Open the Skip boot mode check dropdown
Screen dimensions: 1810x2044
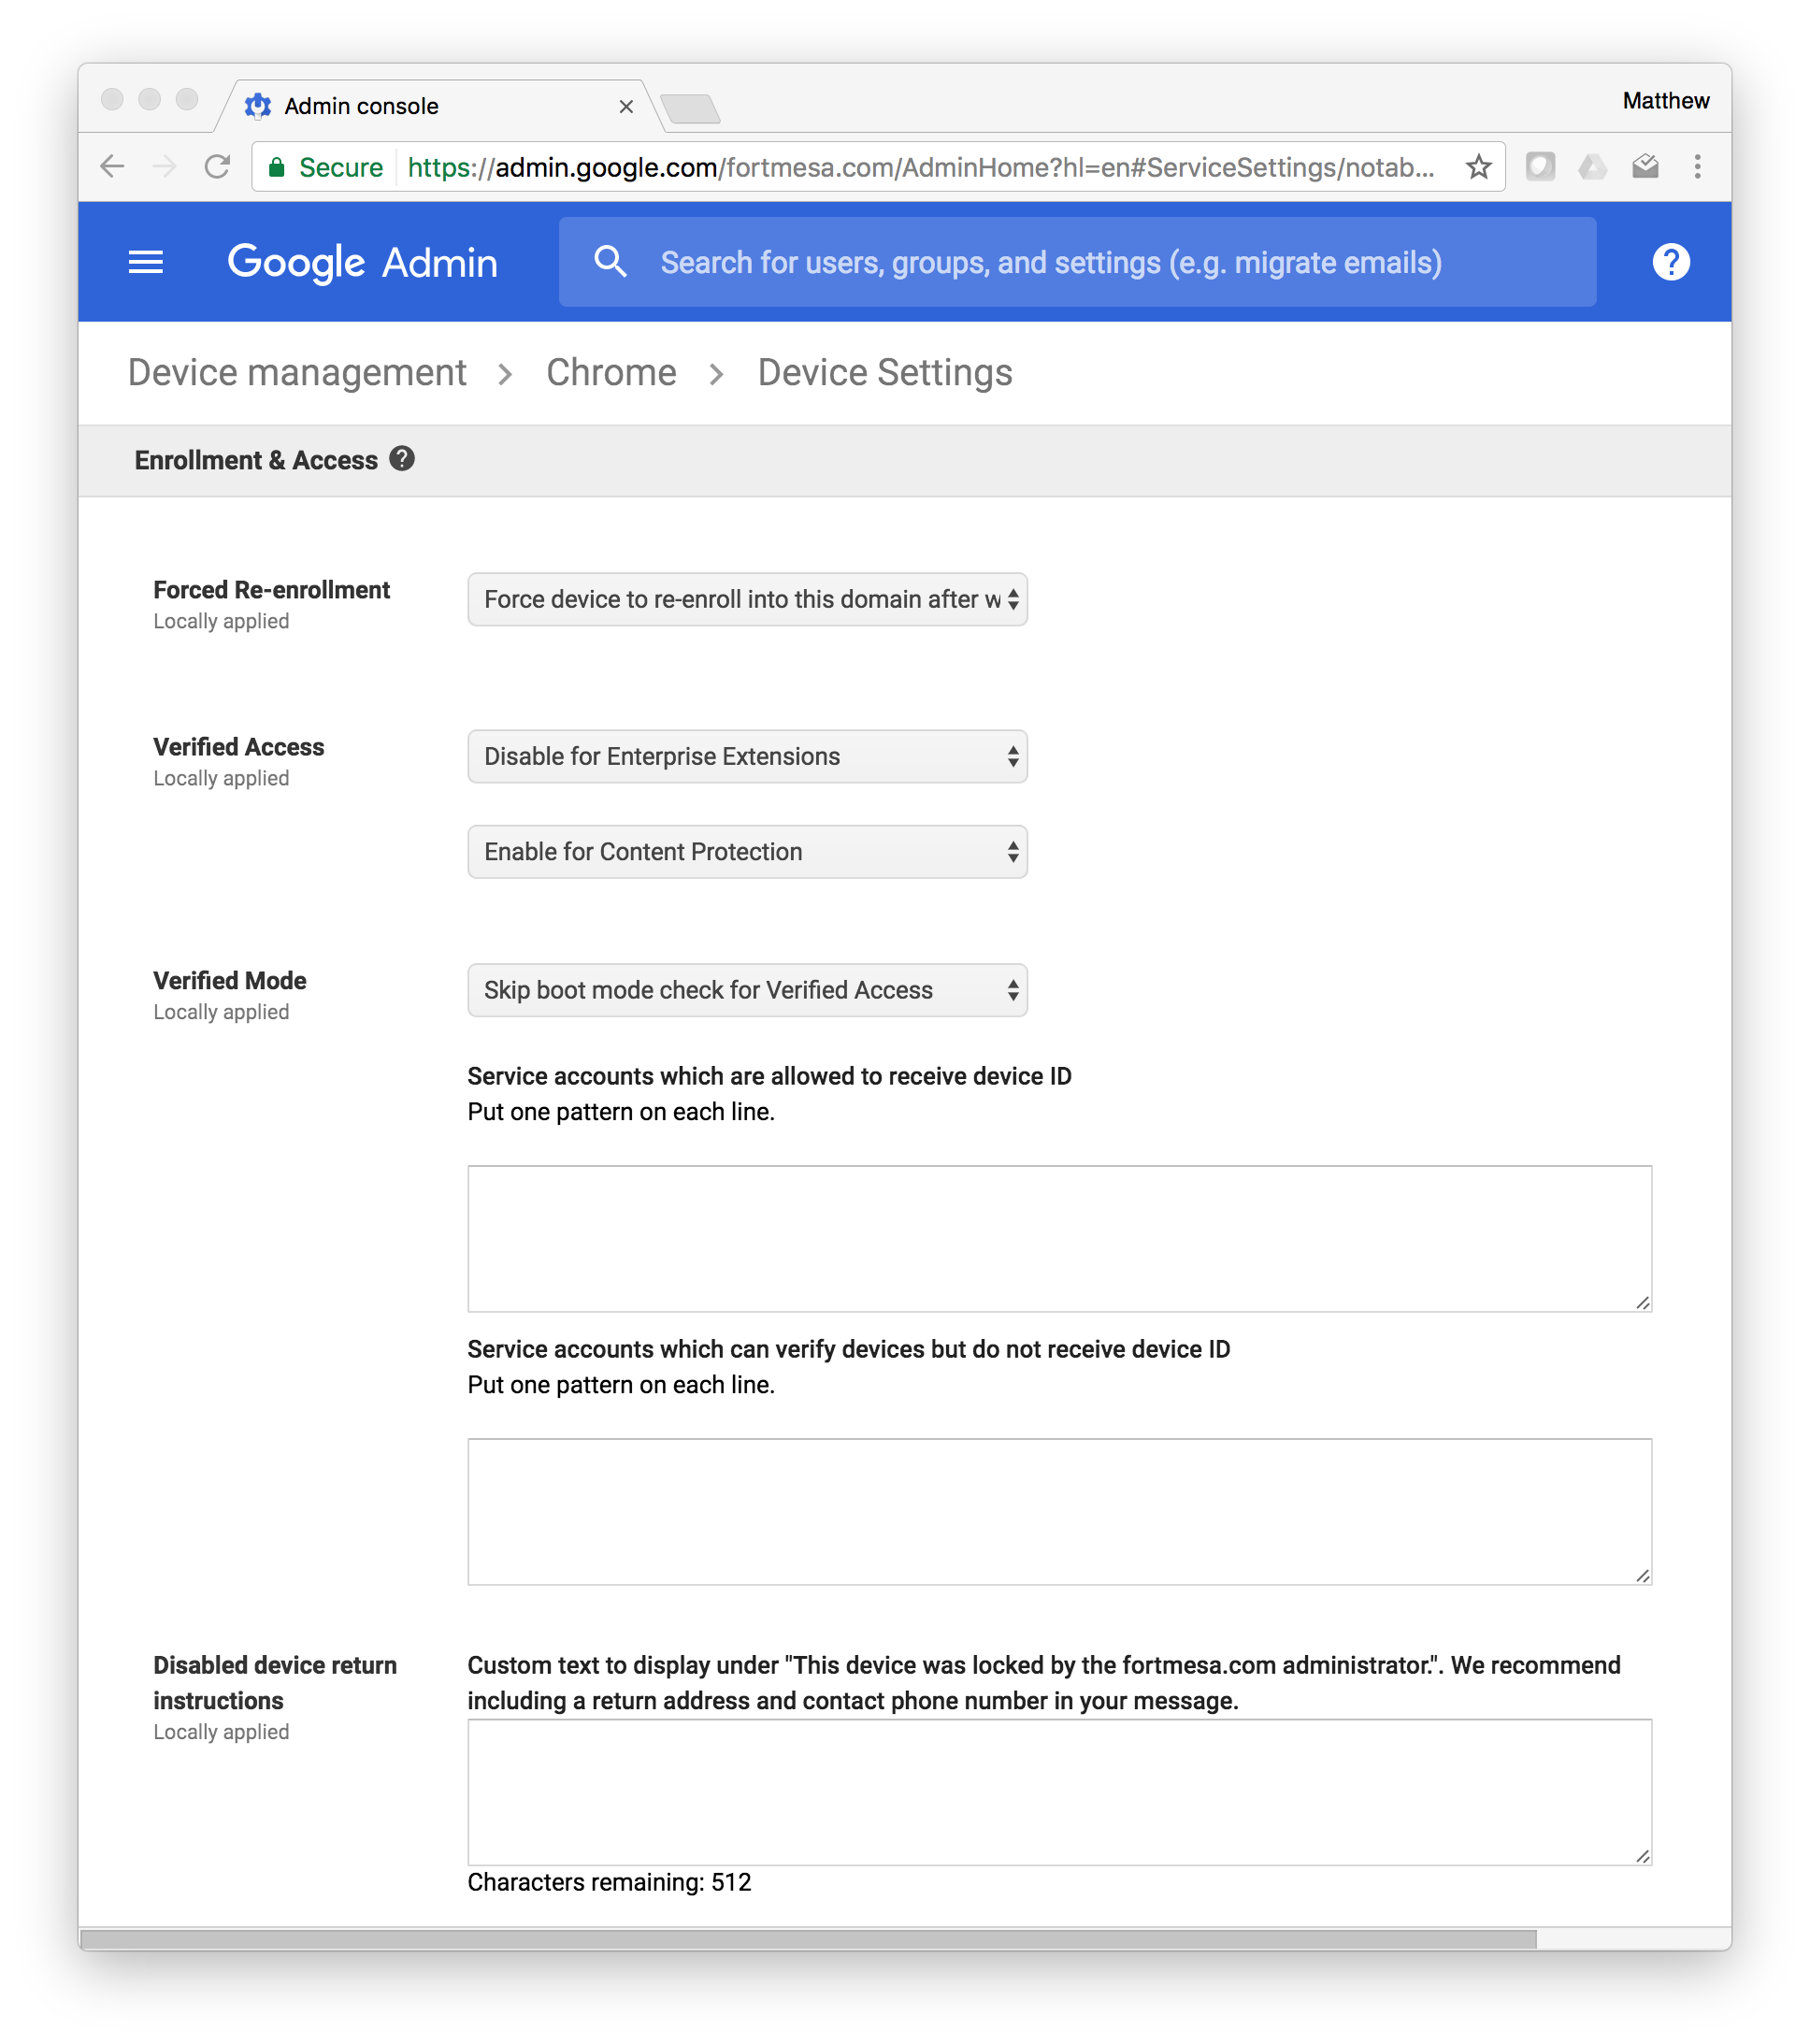(x=747, y=990)
